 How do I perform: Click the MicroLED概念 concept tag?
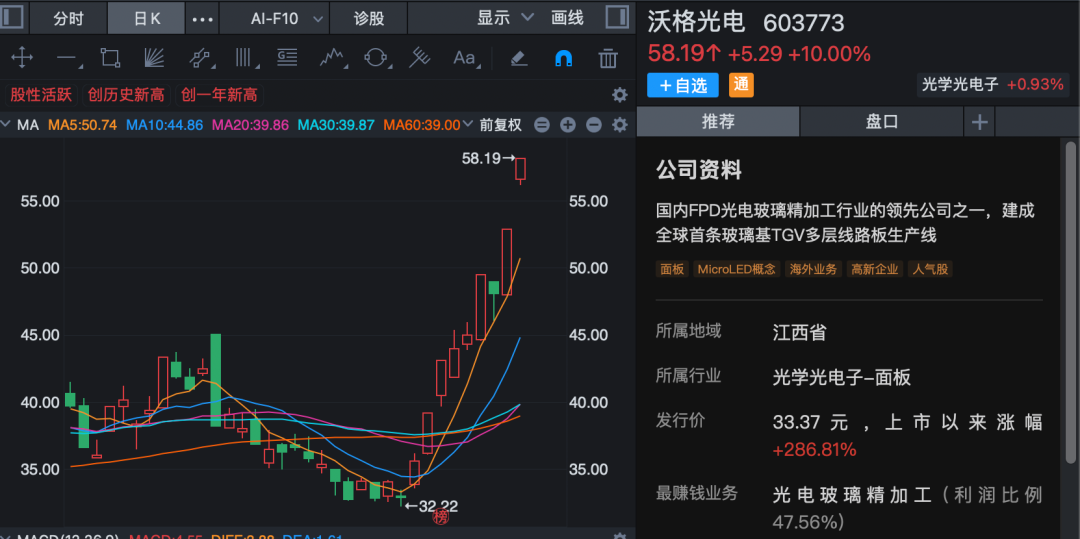[736, 269]
